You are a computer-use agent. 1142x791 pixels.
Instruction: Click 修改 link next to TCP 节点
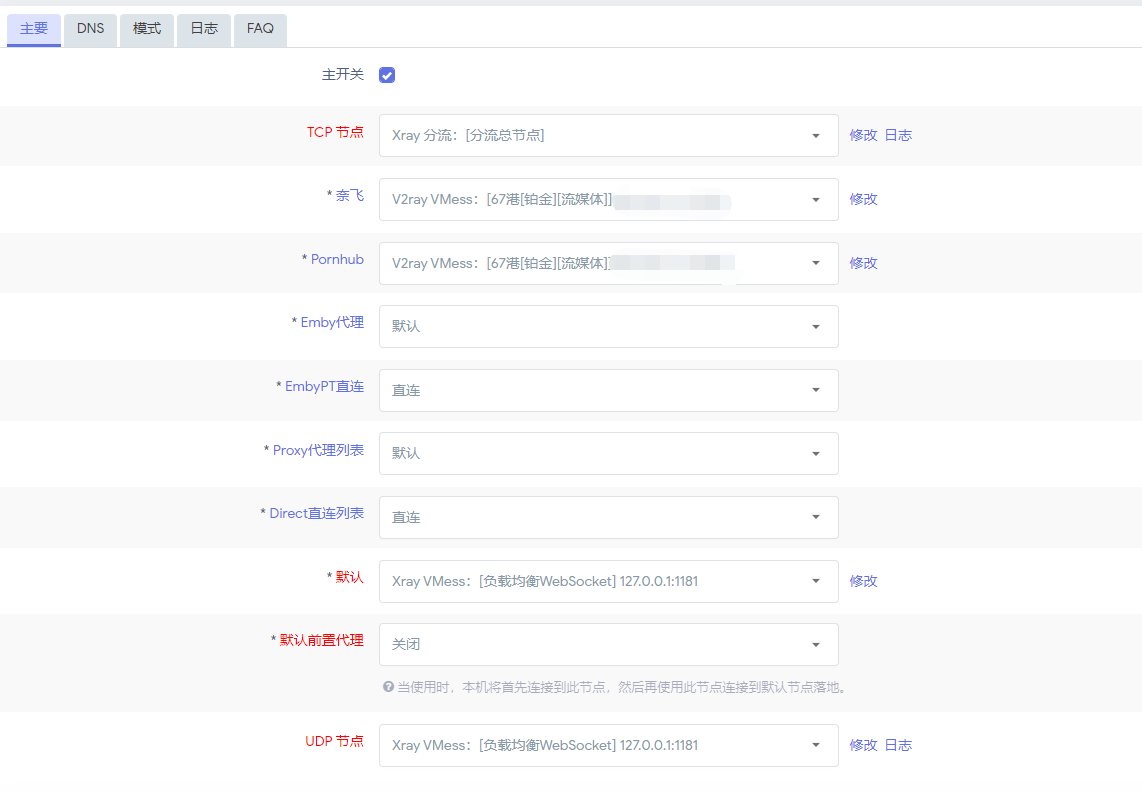pos(863,135)
